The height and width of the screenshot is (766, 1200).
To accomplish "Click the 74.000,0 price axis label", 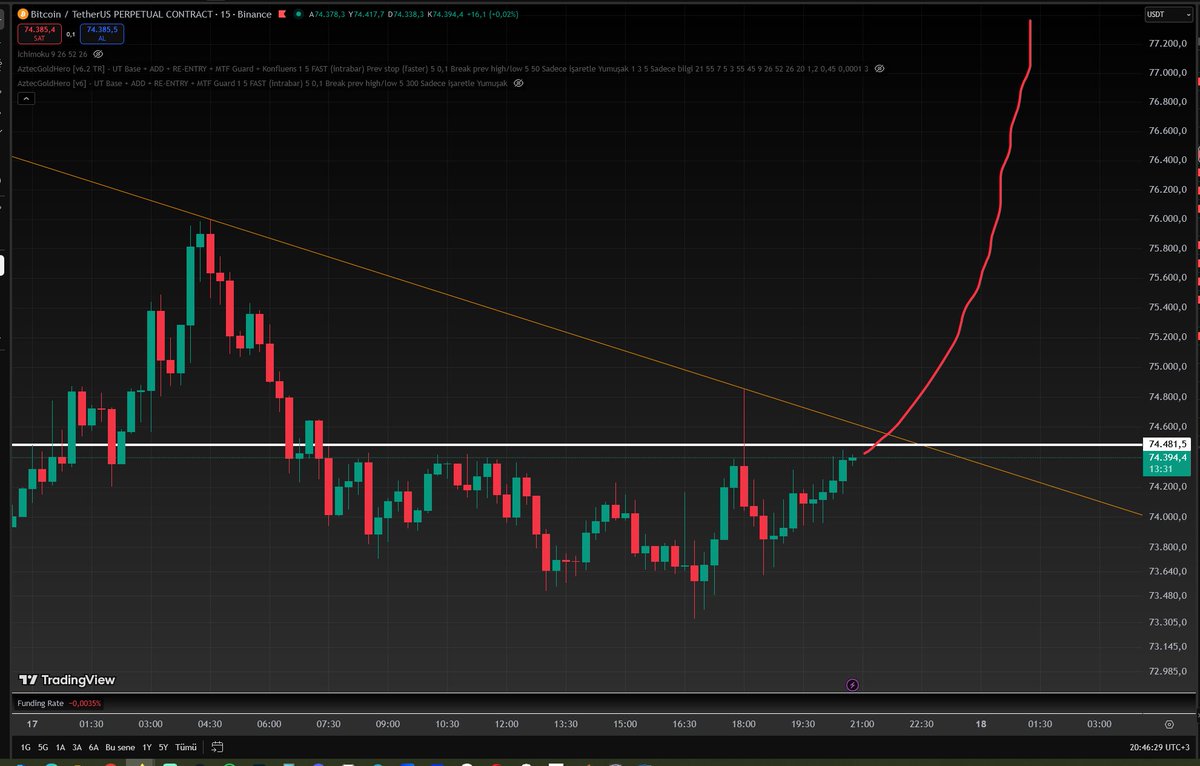I will pos(1167,516).
